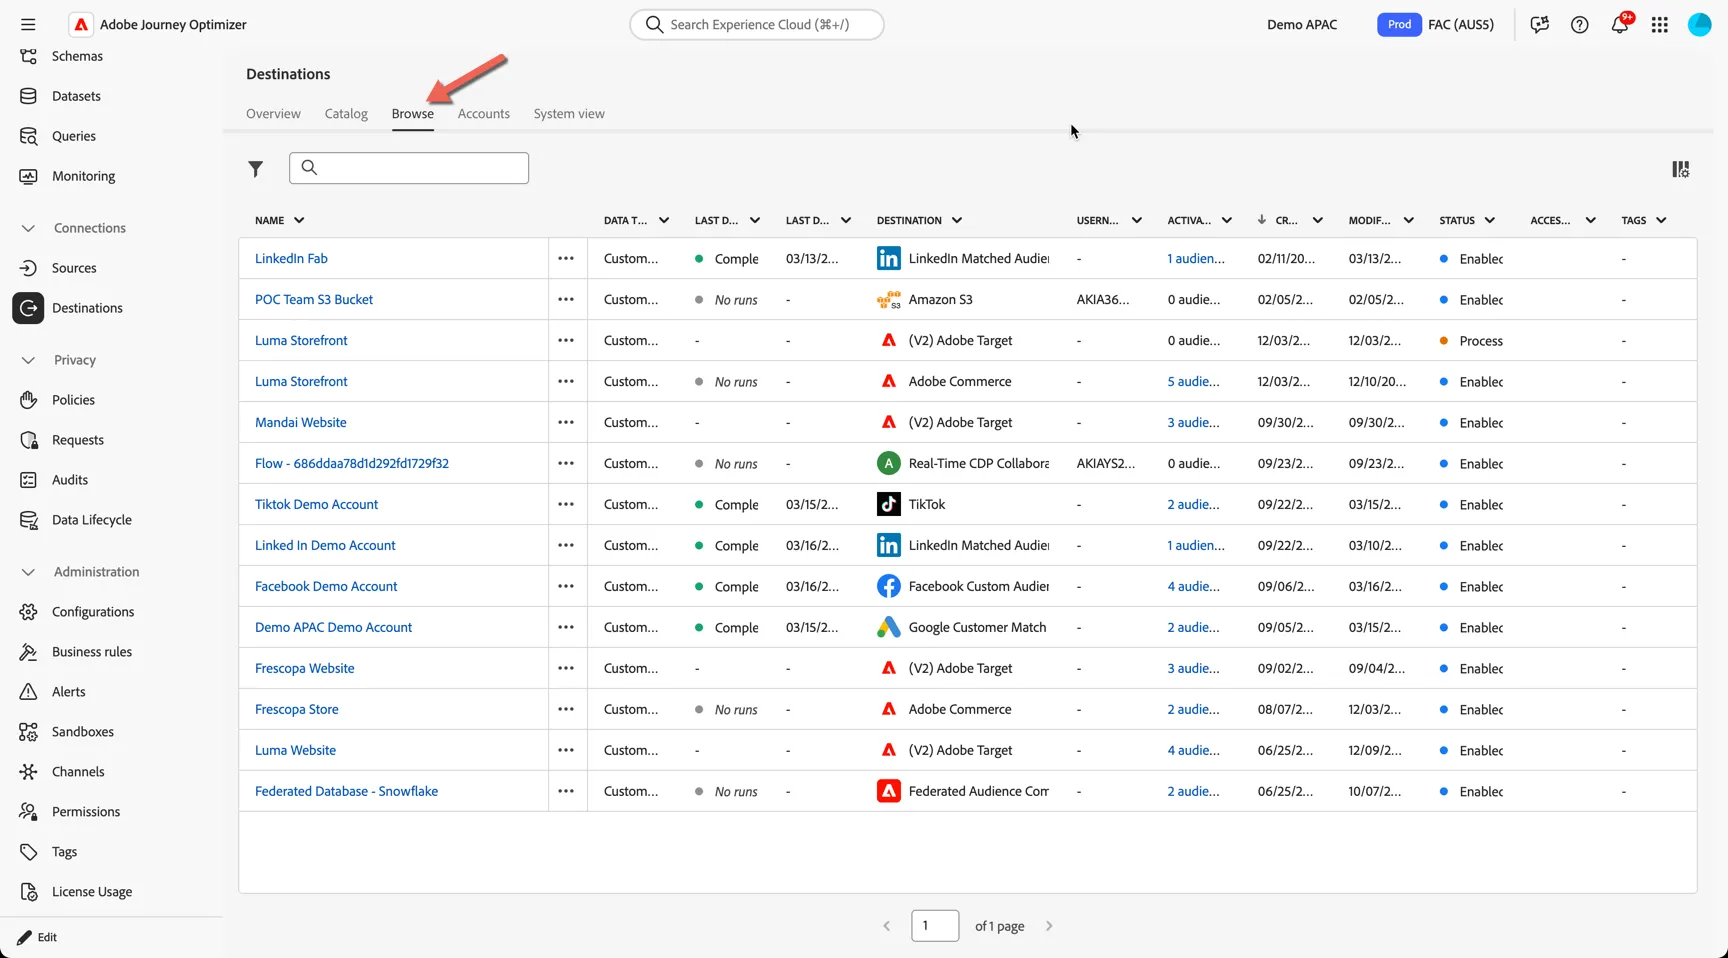The width and height of the screenshot is (1728, 958).
Task: Open the user profile avatar
Action: click(x=1700, y=24)
